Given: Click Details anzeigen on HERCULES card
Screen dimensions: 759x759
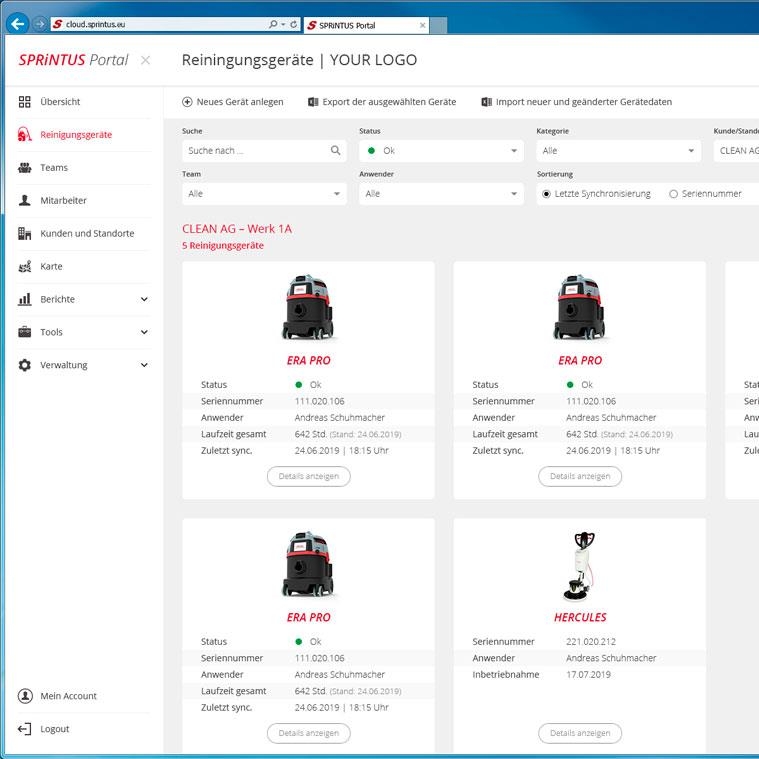Looking at the screenshot, I should [580, 733].
